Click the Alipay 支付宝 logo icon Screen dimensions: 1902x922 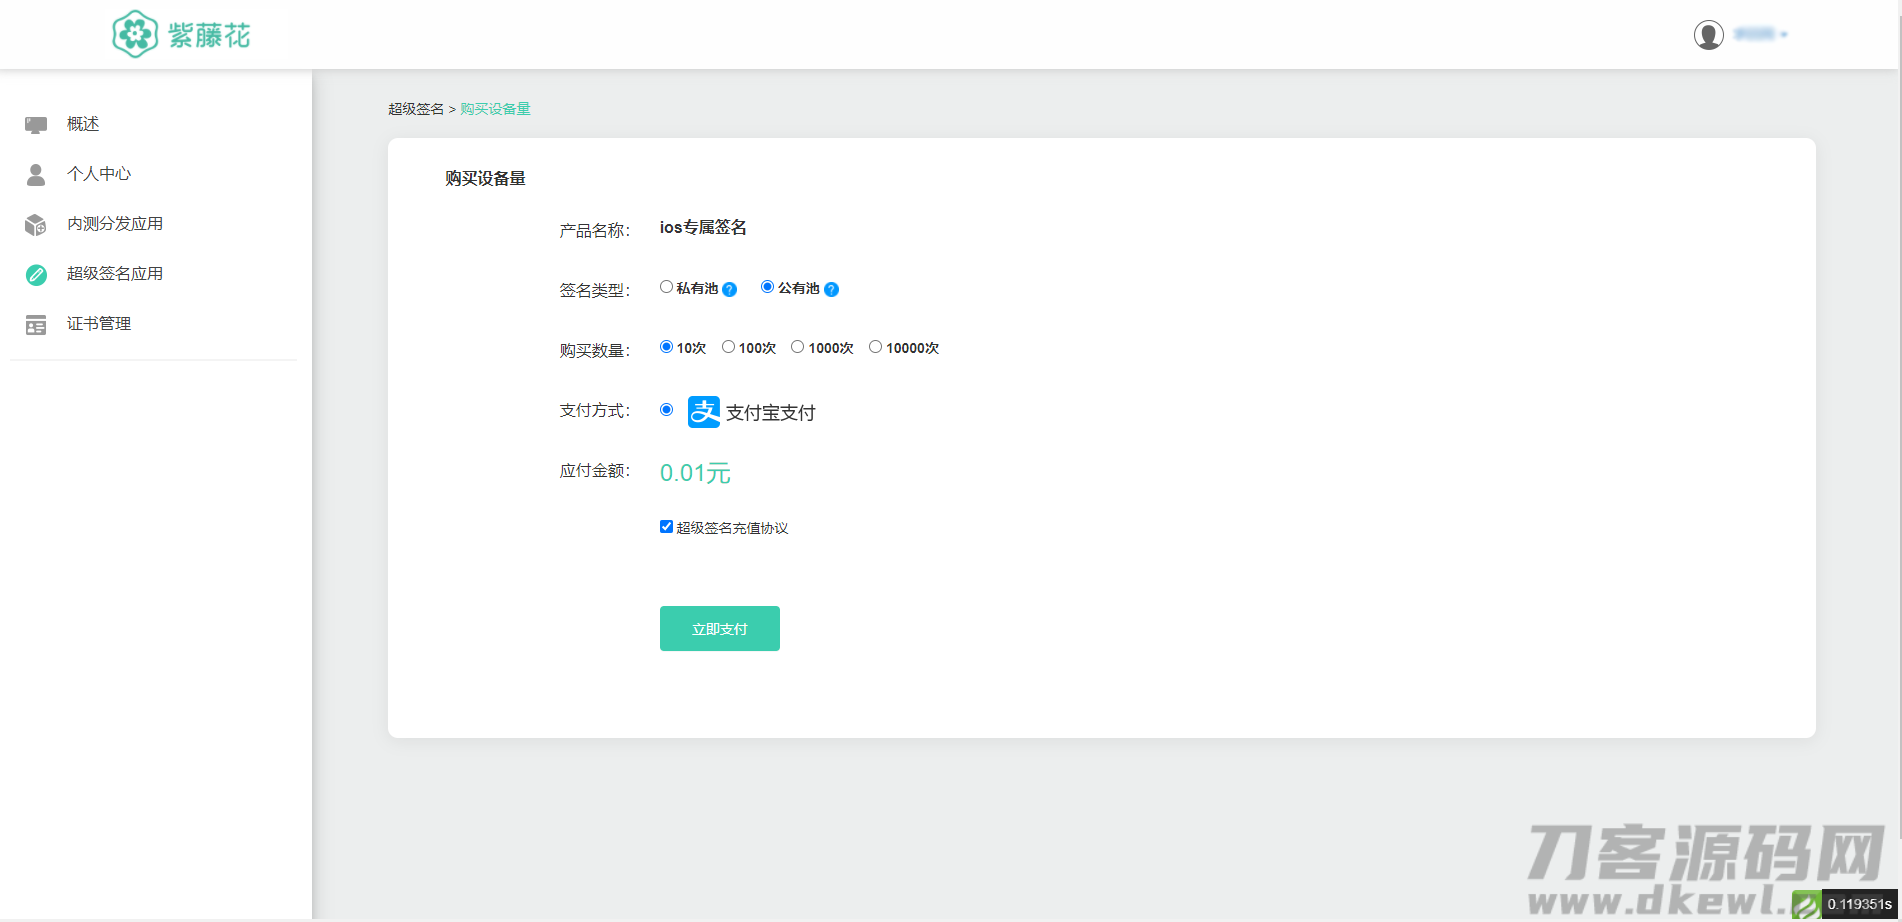point(704,412)
